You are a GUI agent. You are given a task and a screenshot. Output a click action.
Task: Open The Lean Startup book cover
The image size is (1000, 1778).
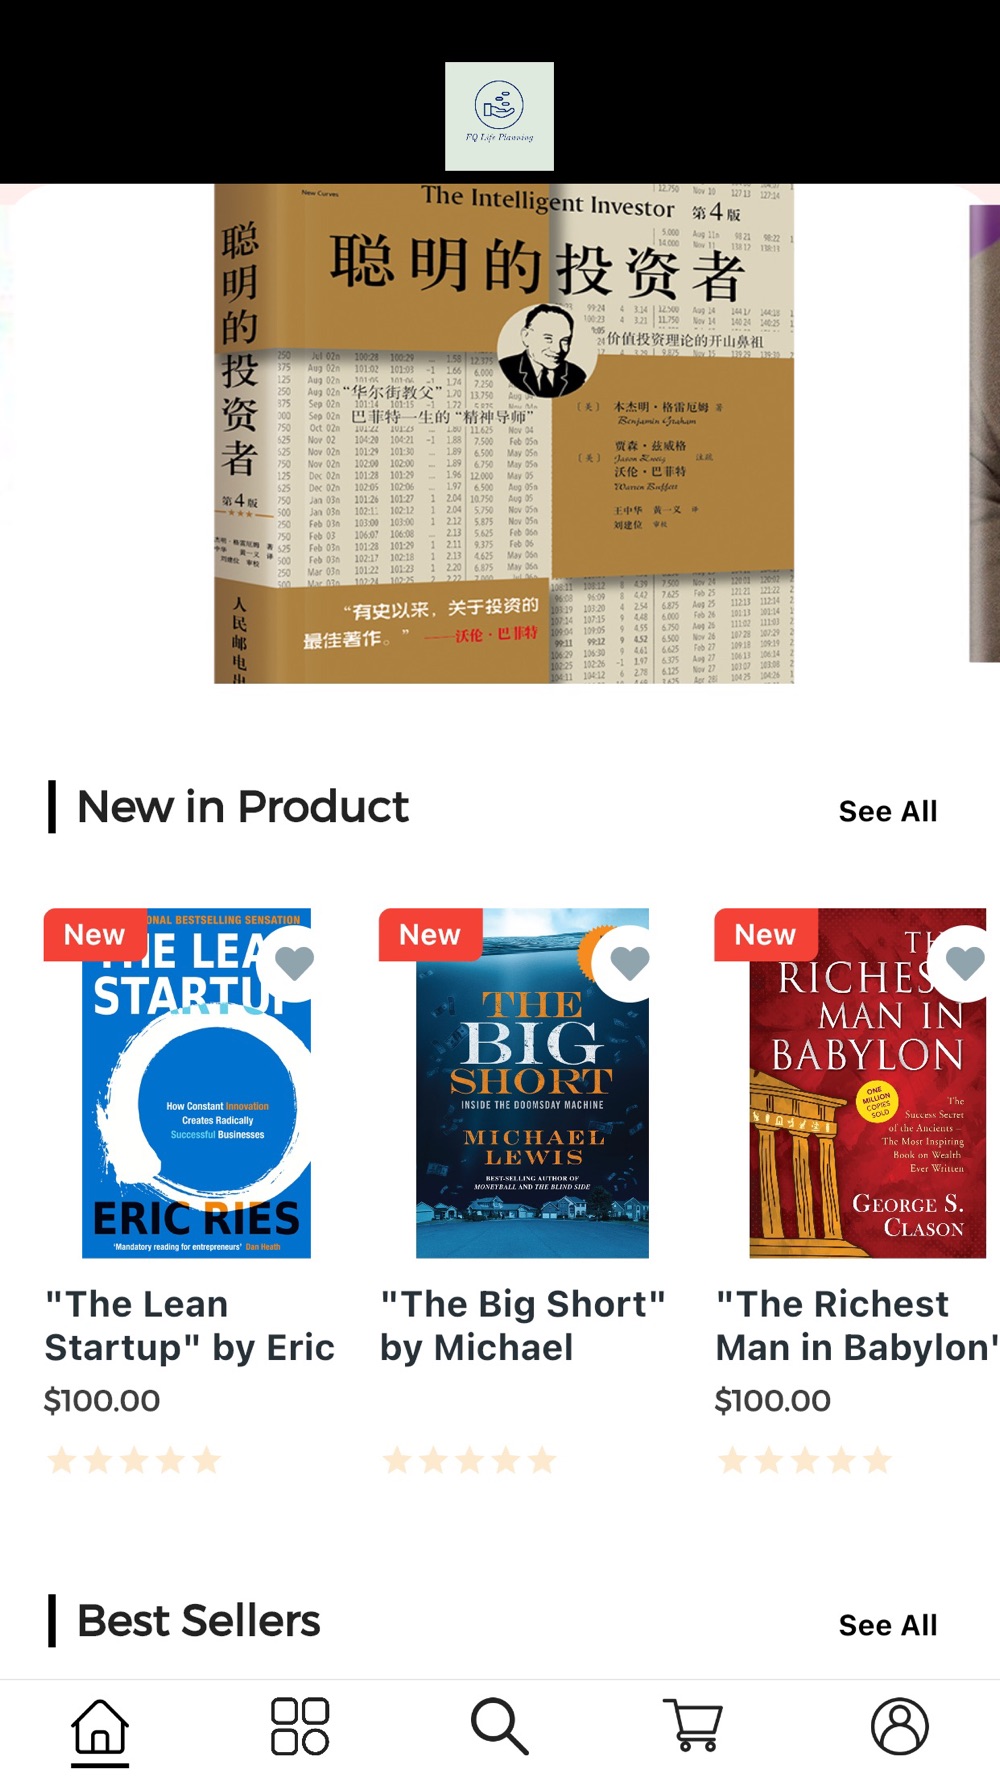click(196, 1083)
